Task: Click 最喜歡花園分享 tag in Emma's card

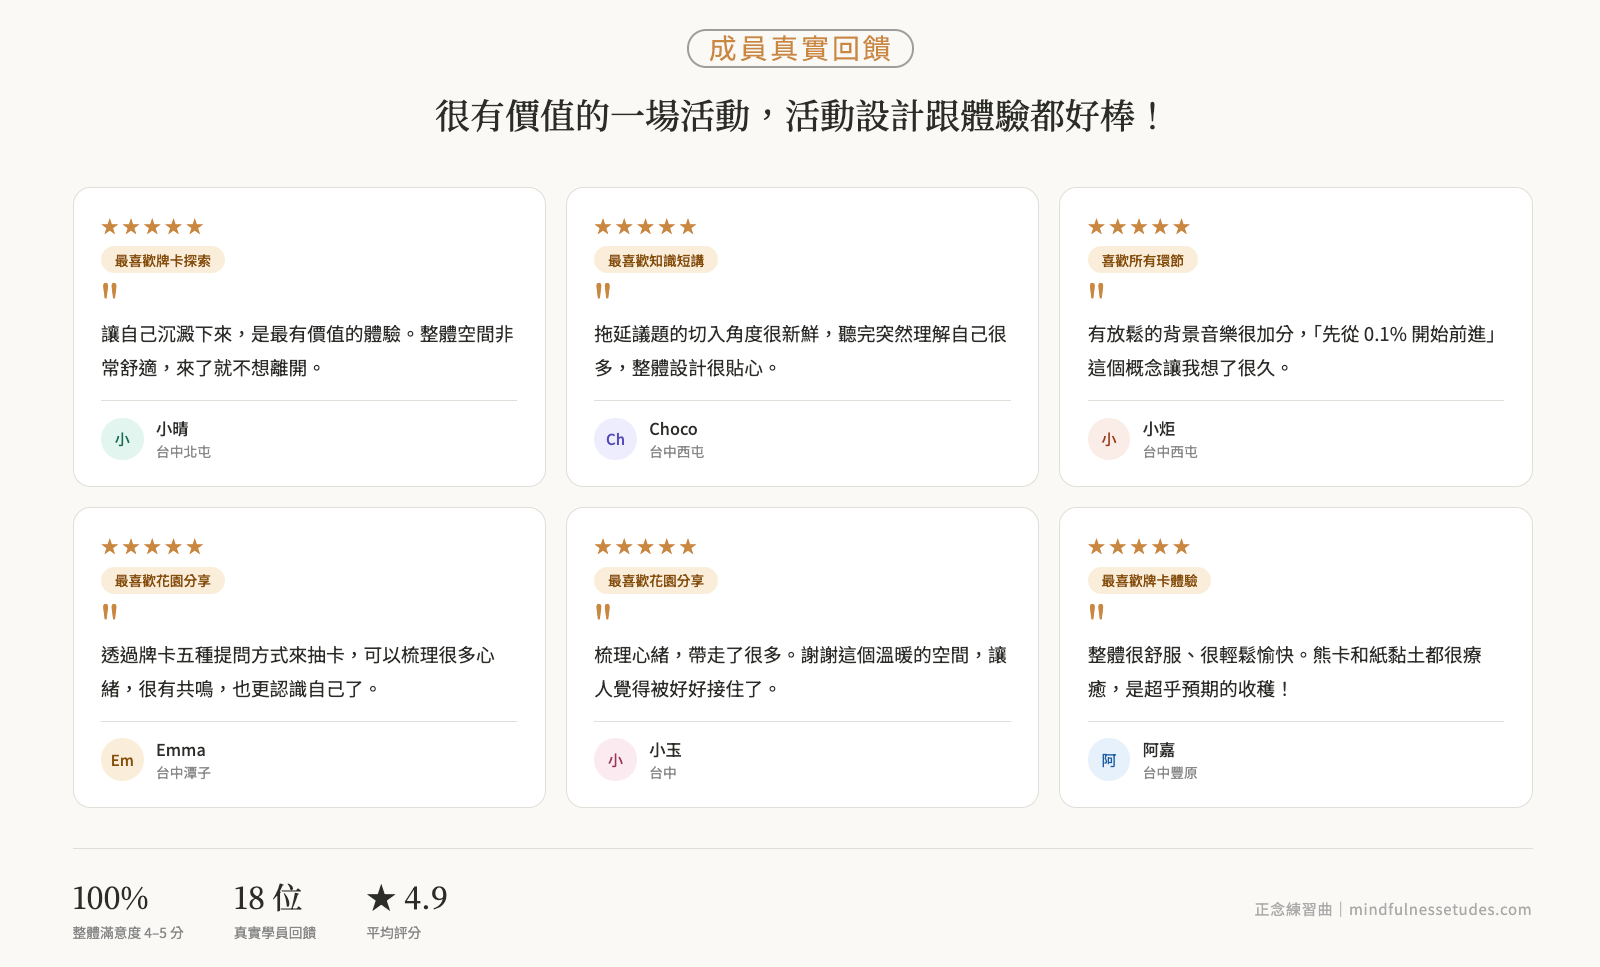Action: coord(162,581)
